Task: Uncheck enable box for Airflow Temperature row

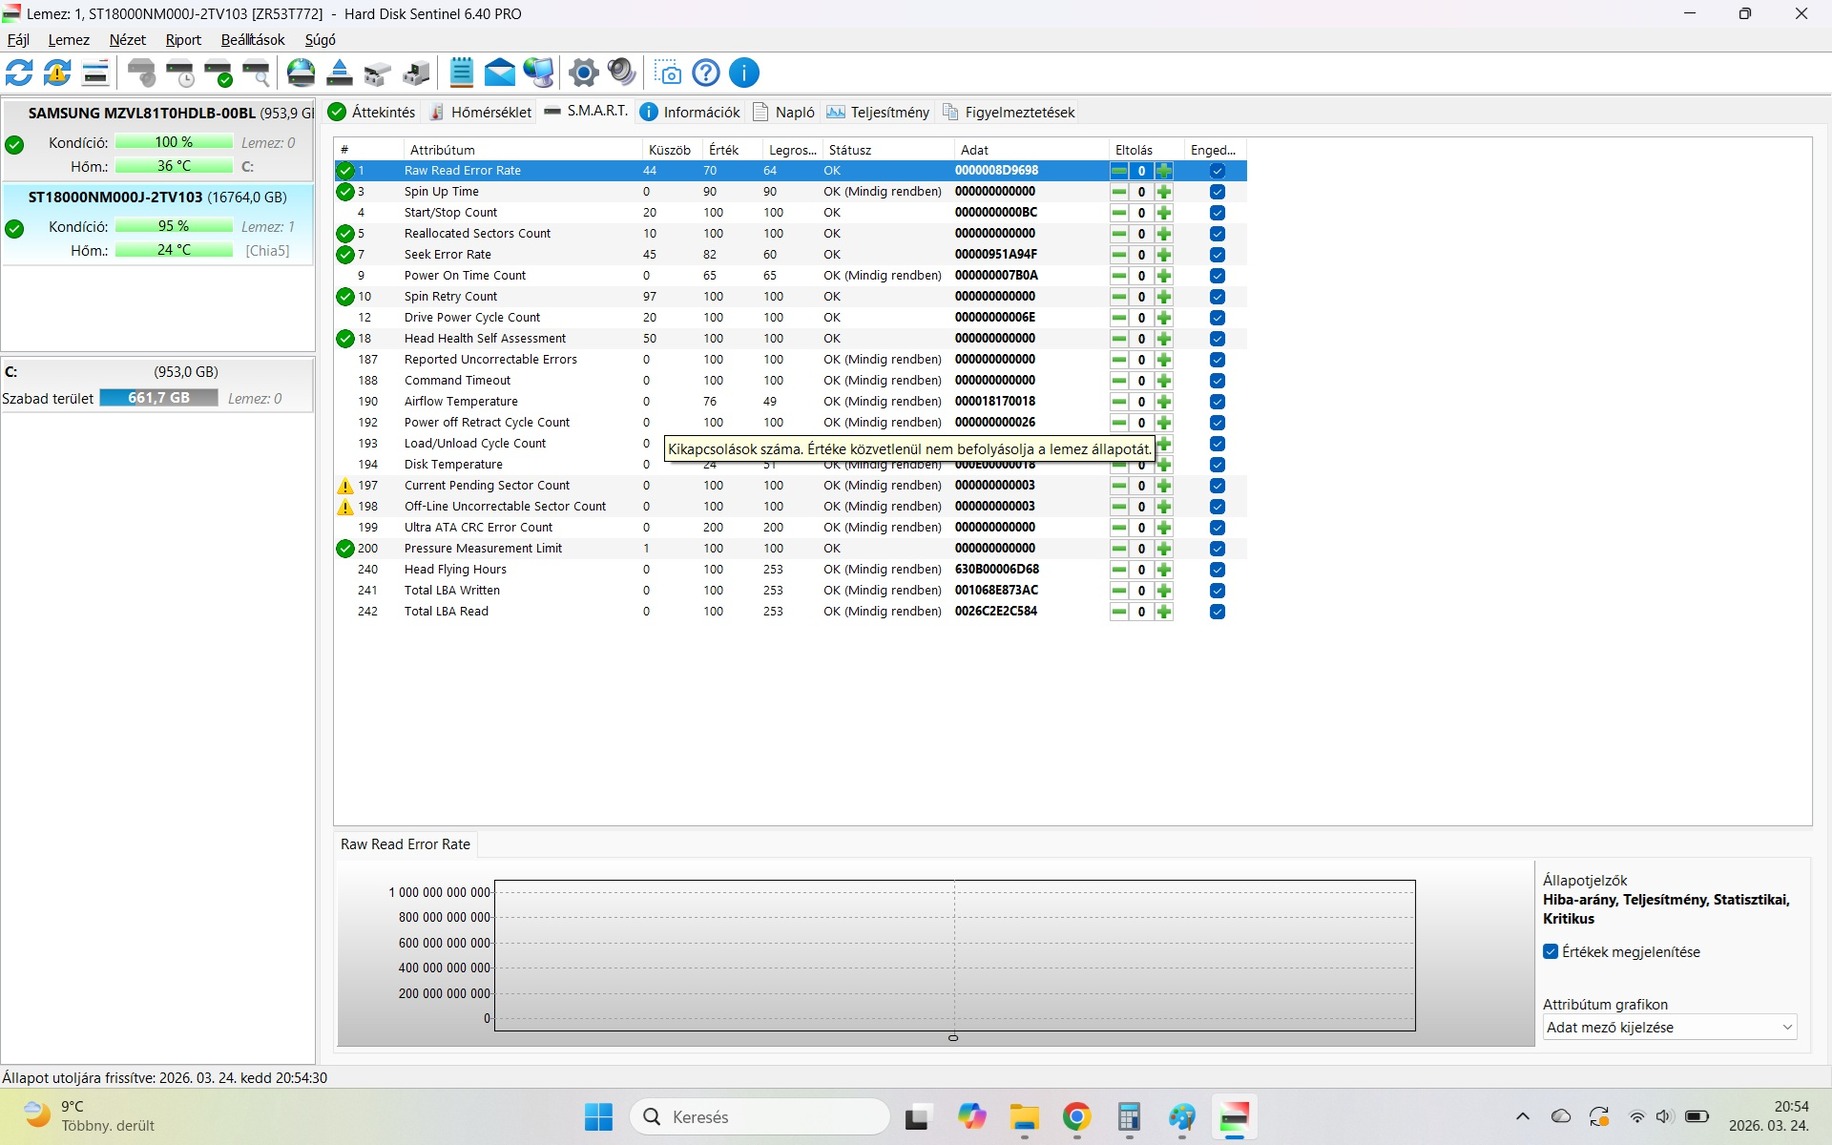Action: [1217, 402]
